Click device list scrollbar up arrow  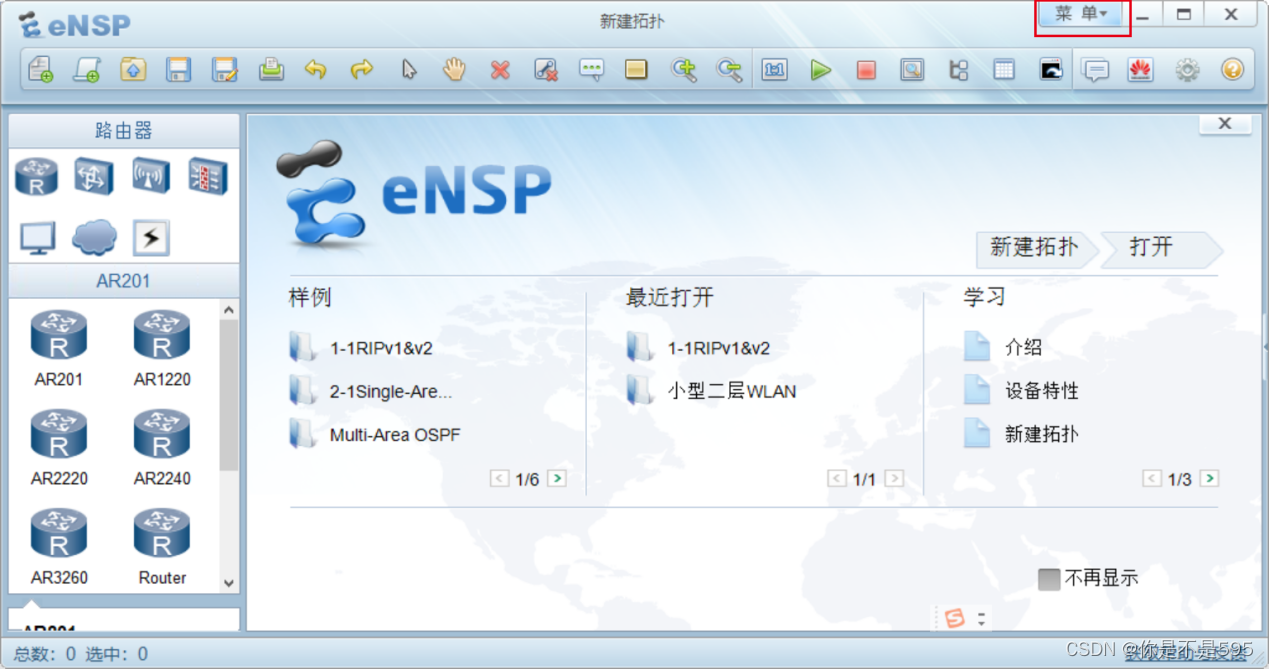click(x=229, y=311)
